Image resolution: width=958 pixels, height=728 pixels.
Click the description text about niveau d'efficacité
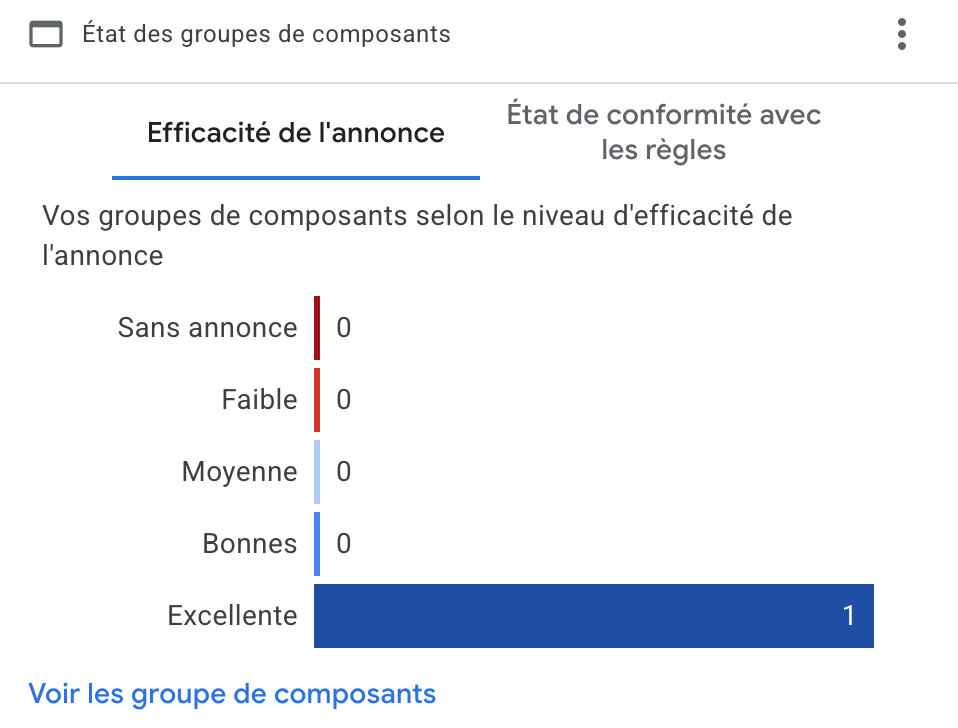(417, 235)
